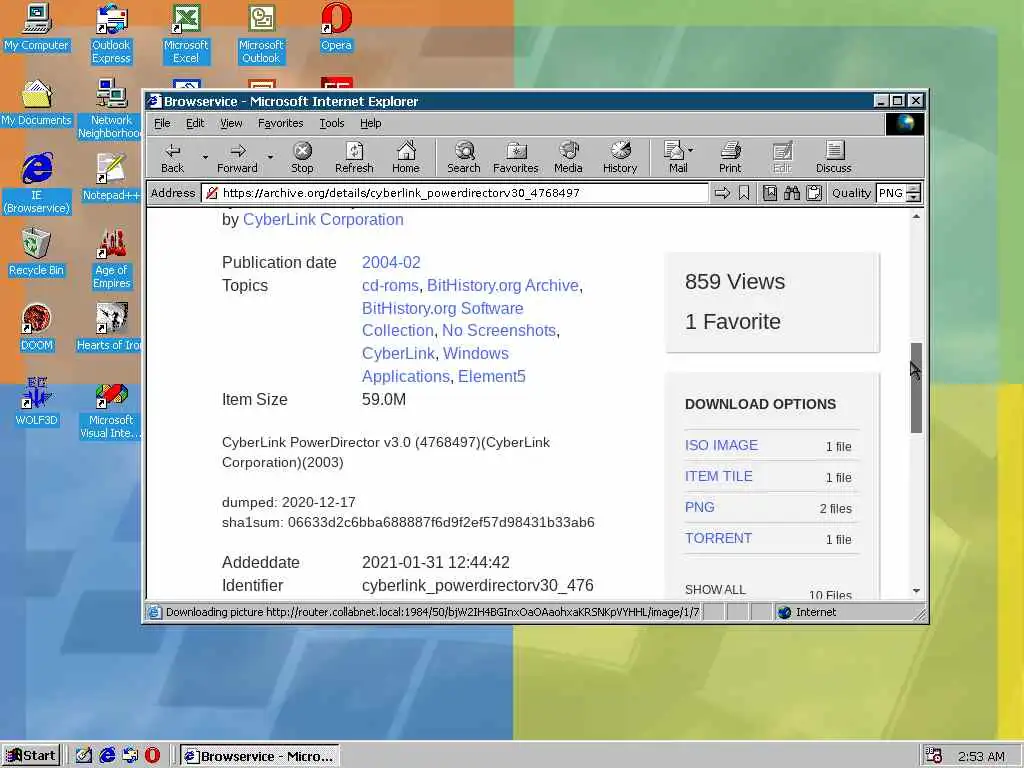
Task: Click Opera quick launch icon in taskbar
Action: pos(152,756)
